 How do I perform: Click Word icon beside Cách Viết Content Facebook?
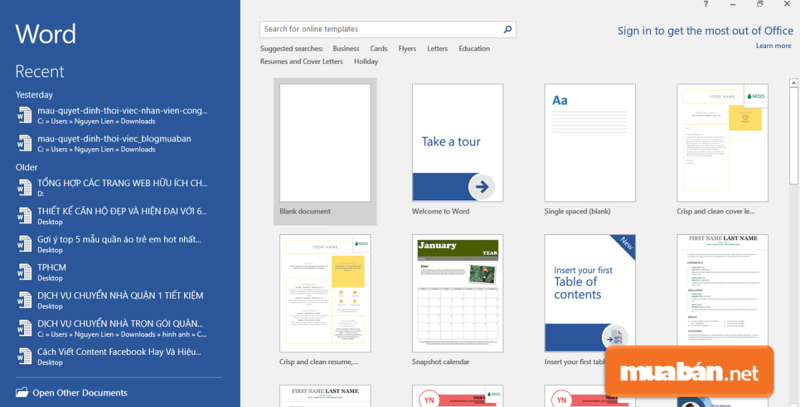[x=24, y=355]
